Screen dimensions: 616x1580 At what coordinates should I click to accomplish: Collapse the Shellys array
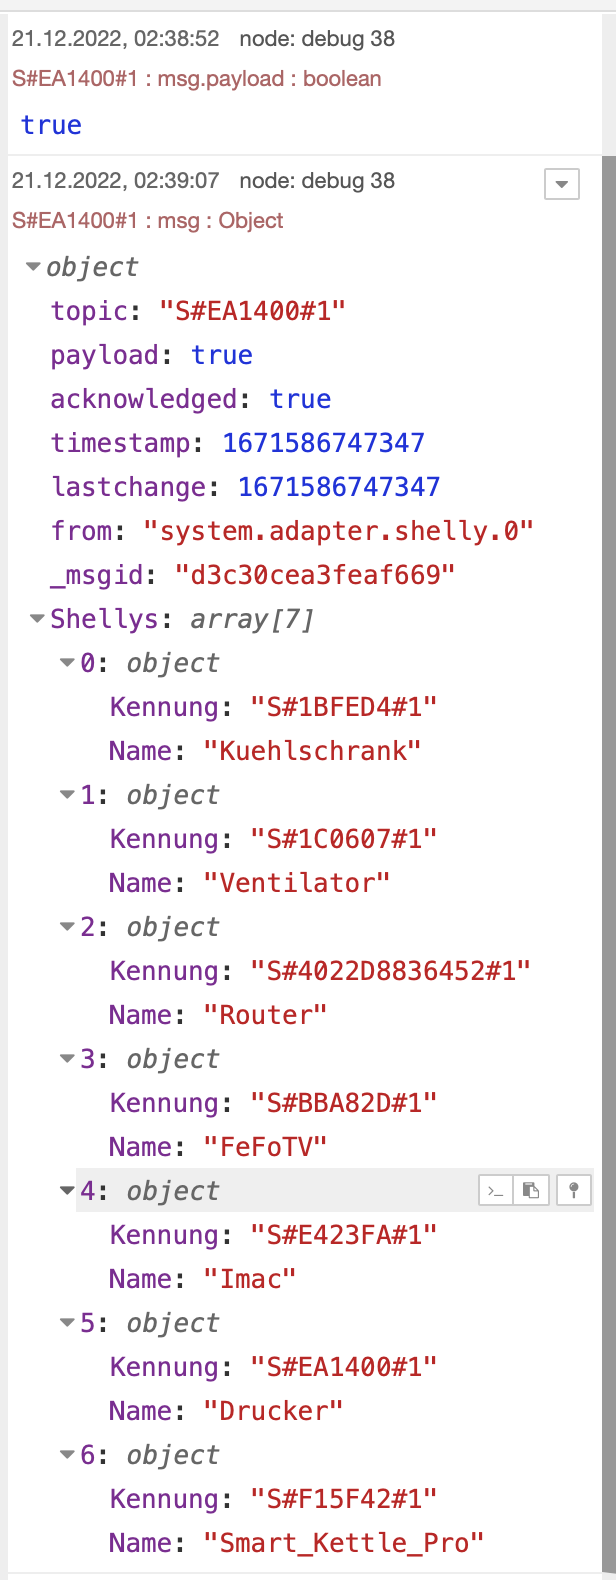coord(38,619)
